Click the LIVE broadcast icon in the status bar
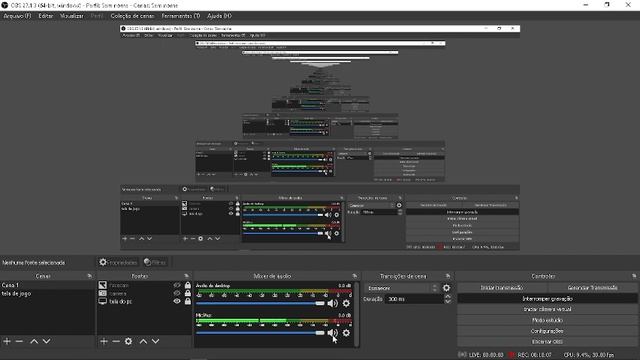Viewport: 640px width, 360px height. [x=462, y=355]
